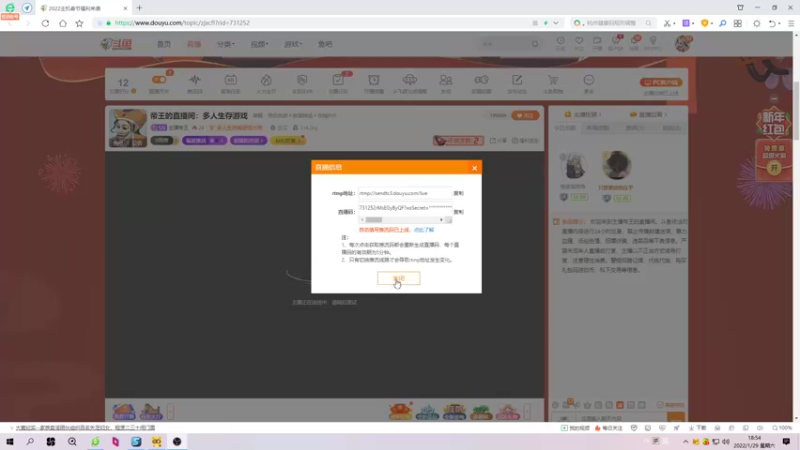Bookmark the page with the star icon
The height and width of the screenshot is (450, 800).
[x=80, y=23]
